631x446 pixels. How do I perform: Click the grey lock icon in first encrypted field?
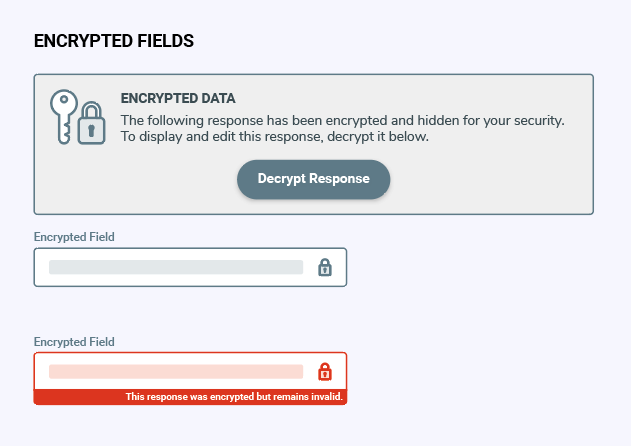coord(325,267)
